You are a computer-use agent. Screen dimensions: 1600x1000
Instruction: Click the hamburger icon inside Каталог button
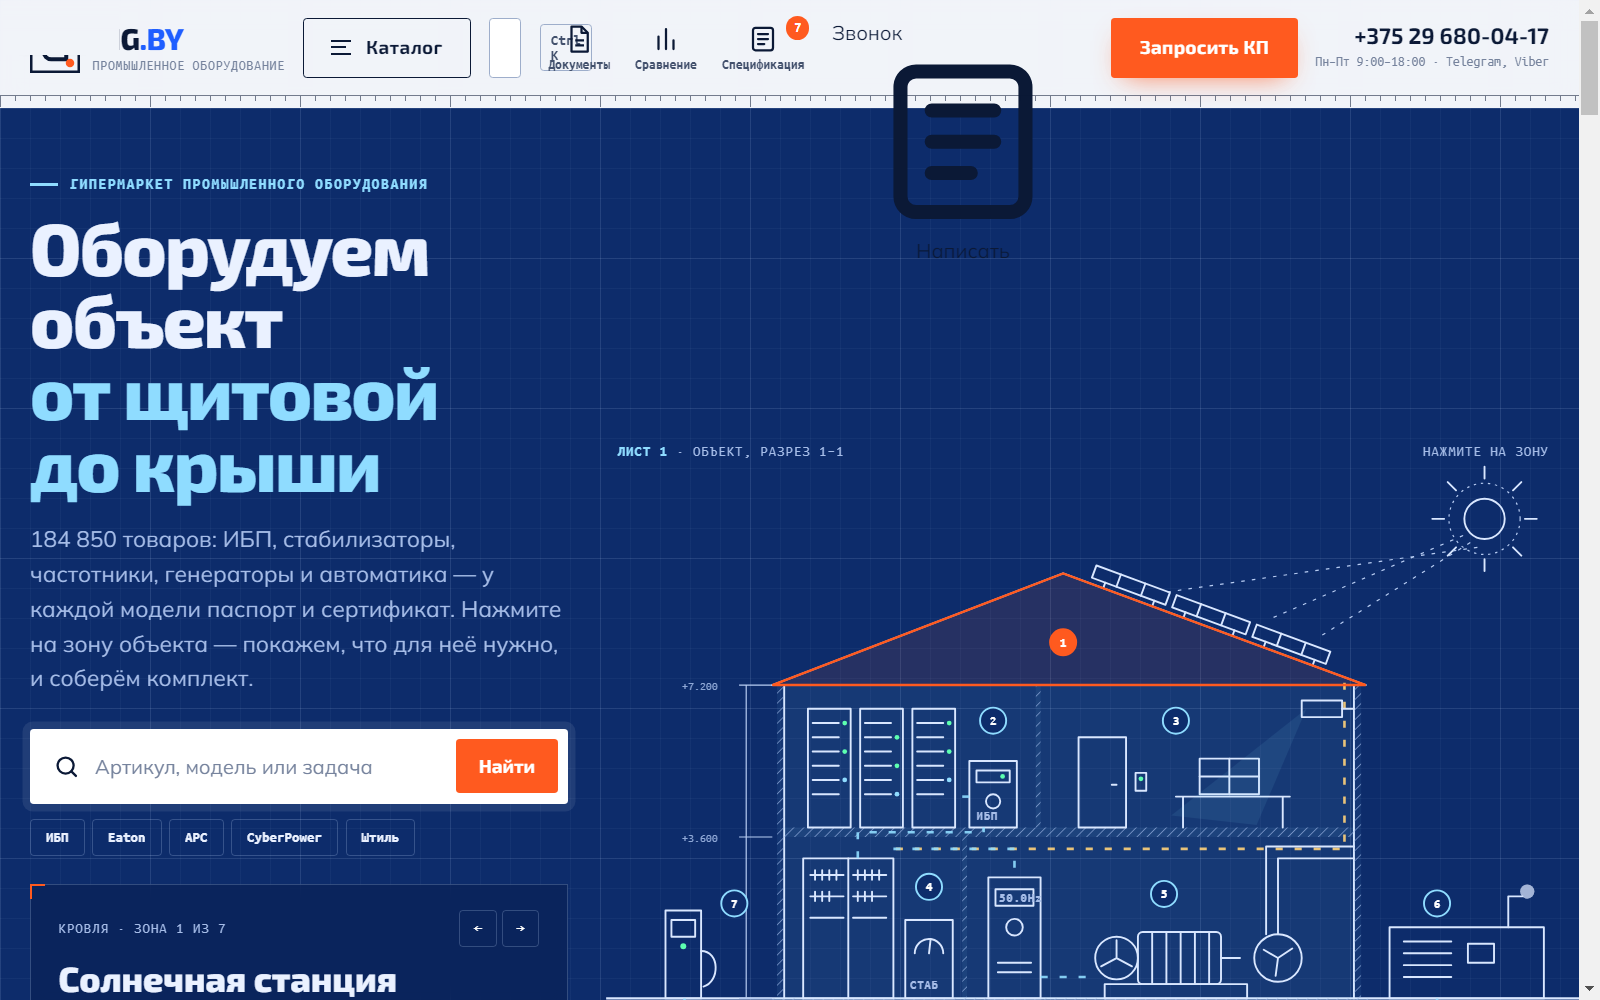(x=341, y=48)
